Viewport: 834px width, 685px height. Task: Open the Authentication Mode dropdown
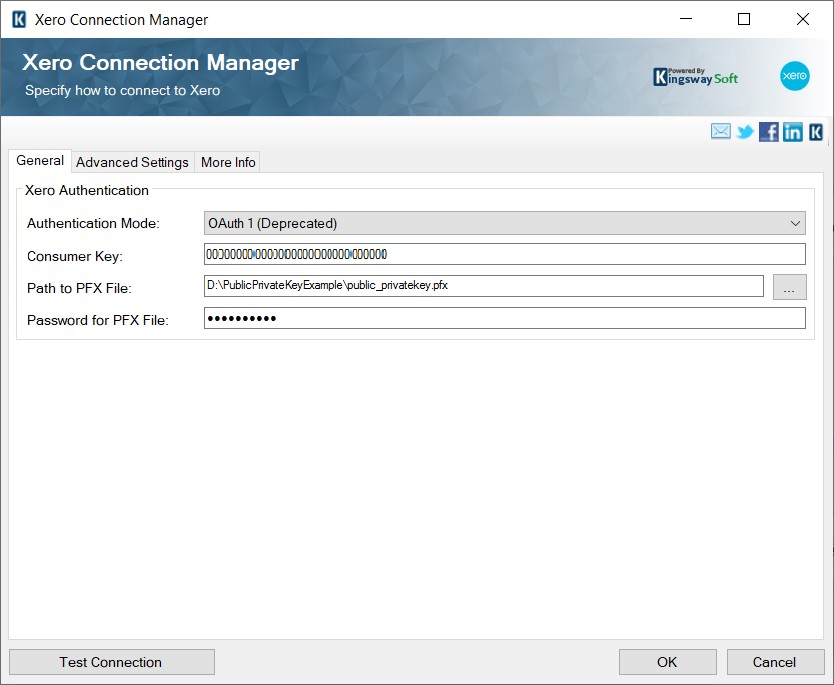pyautogui.click(x=505, y=223)
